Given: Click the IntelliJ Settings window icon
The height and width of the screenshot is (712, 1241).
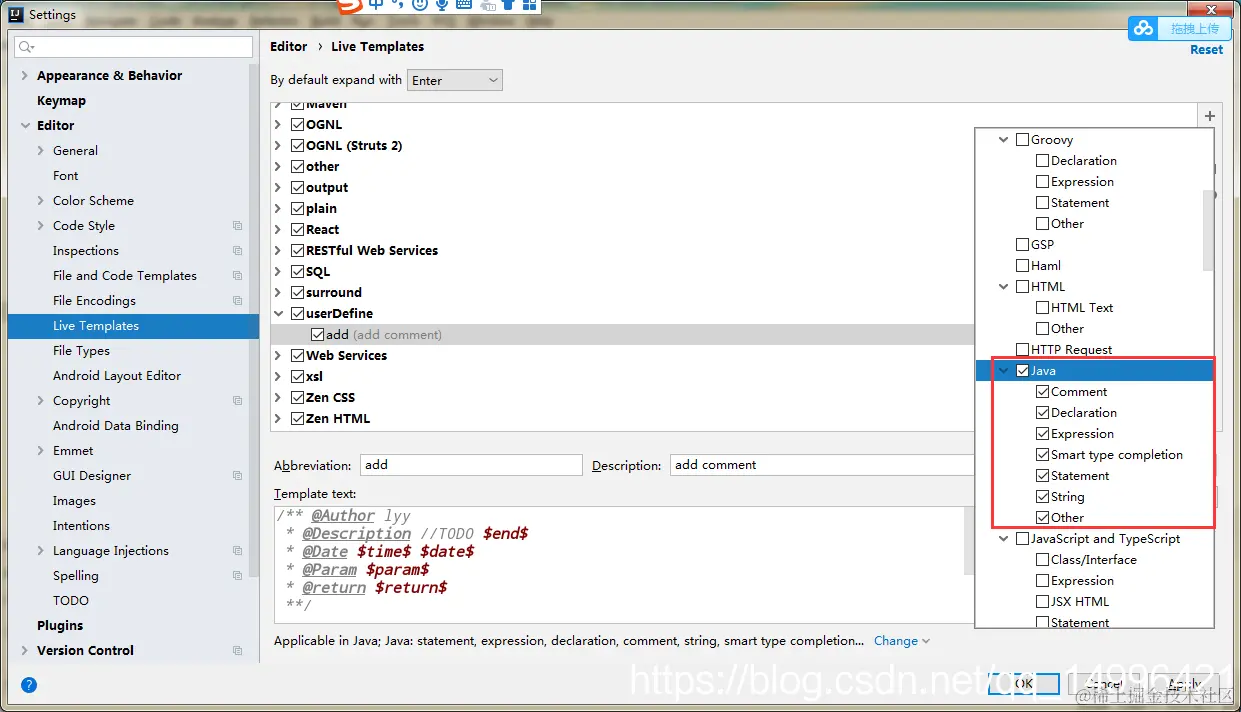Looking at the screenshot, I should 16,14.
